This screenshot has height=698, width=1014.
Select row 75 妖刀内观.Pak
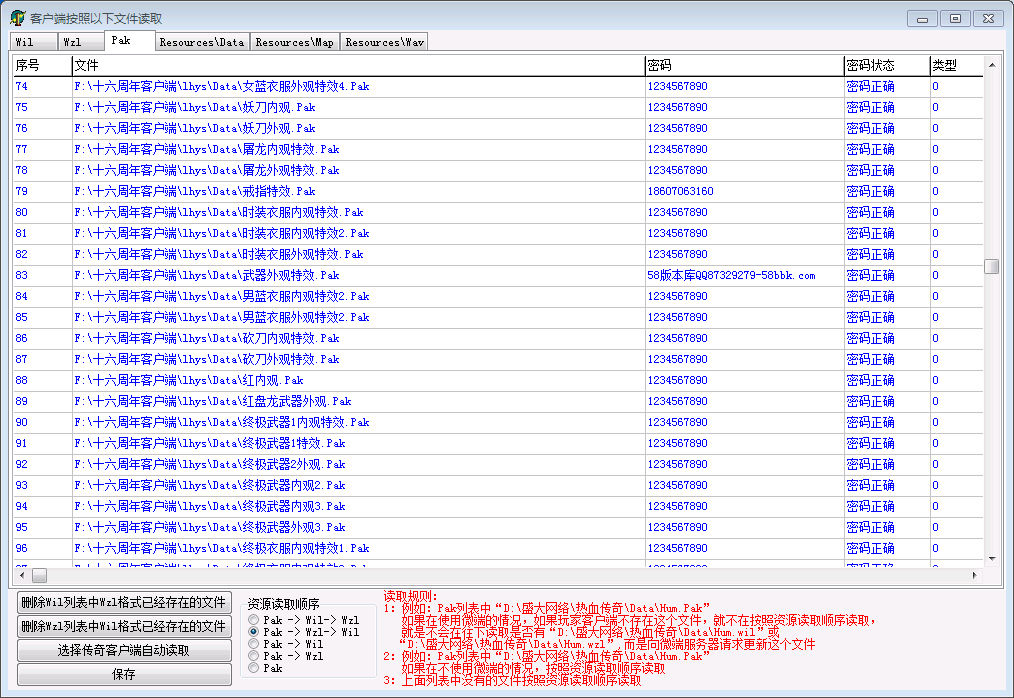pyautogui.click(x=497, y=107)
